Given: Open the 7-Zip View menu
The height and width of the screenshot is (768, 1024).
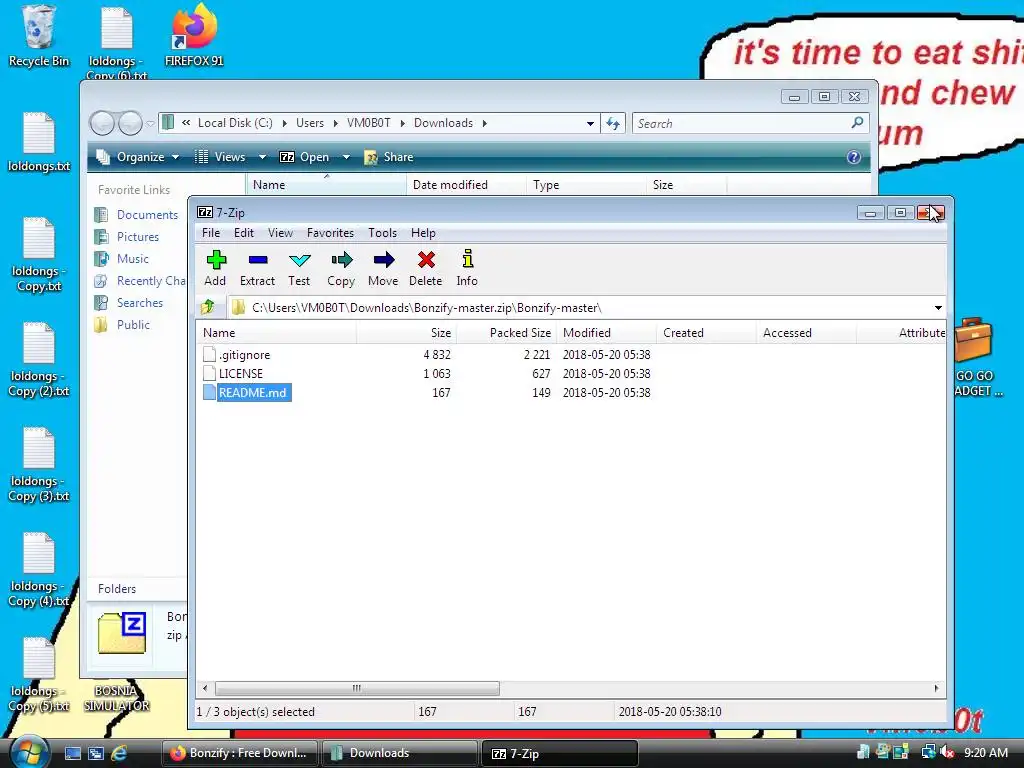Looking at the screenshot, I should [x=280, y=233].
